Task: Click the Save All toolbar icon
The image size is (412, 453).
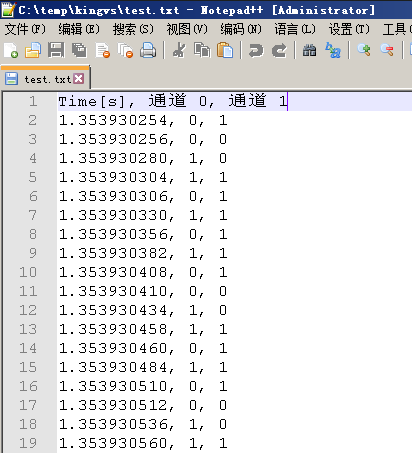Action: pyautogui.click(x=79, y=50)
